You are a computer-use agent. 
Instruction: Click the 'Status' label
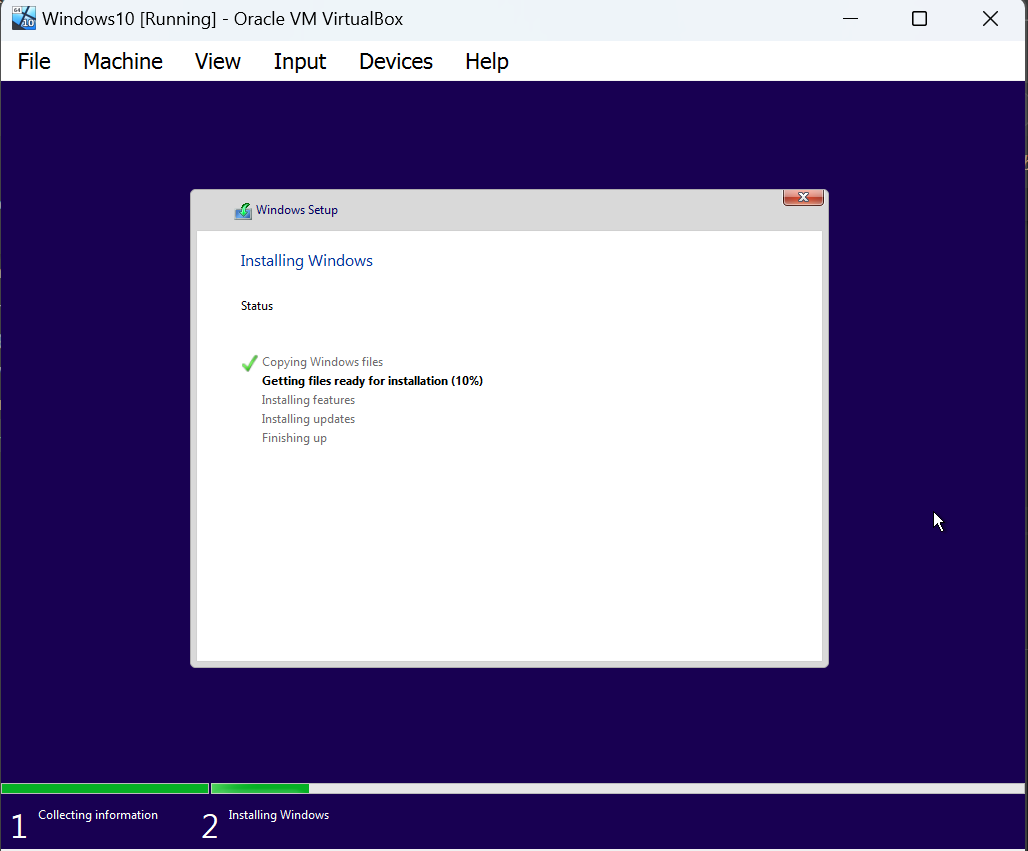256,306
